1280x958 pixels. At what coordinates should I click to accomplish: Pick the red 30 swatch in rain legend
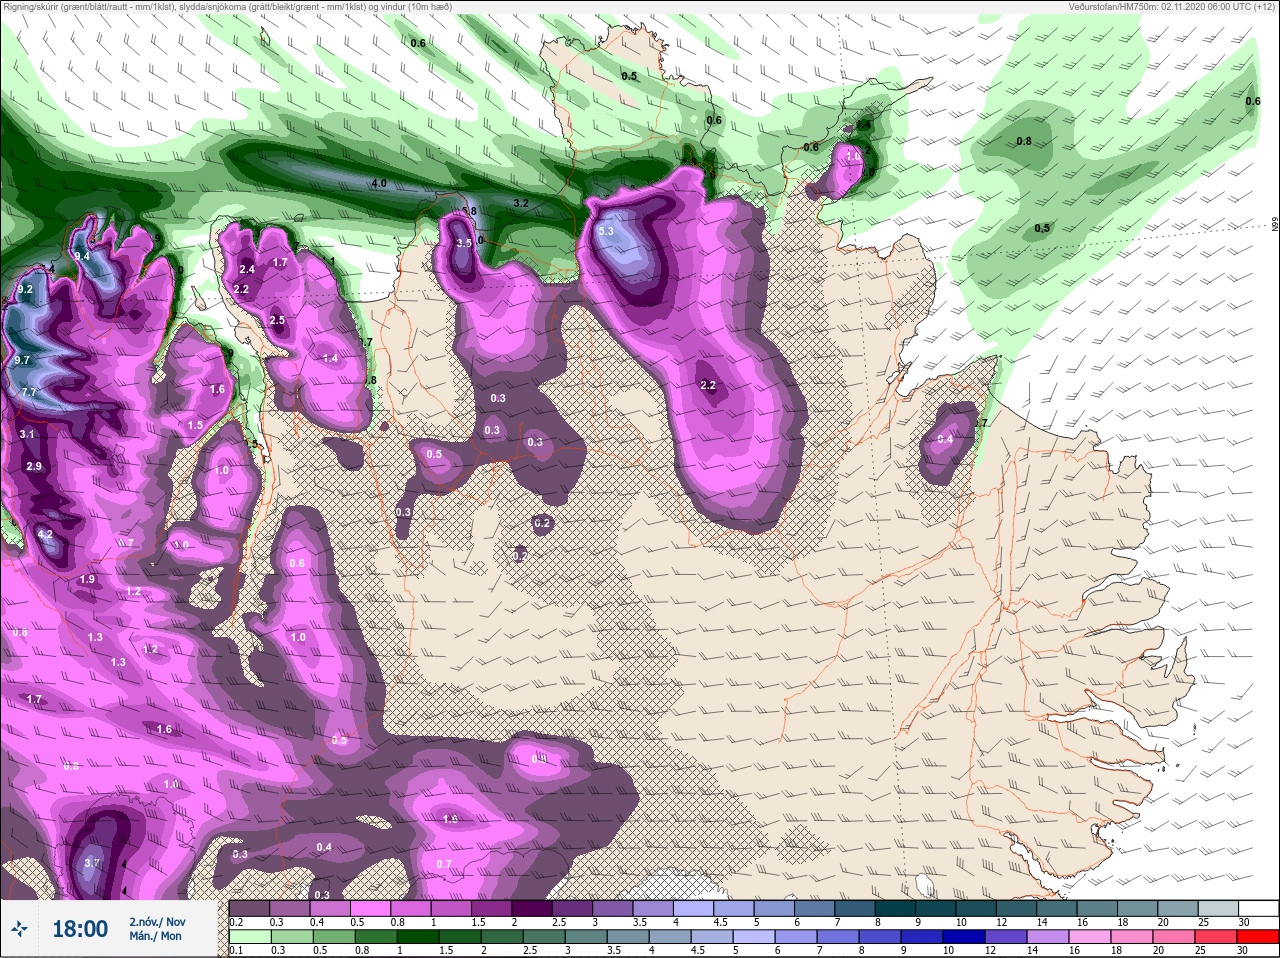click(1257, 937)
